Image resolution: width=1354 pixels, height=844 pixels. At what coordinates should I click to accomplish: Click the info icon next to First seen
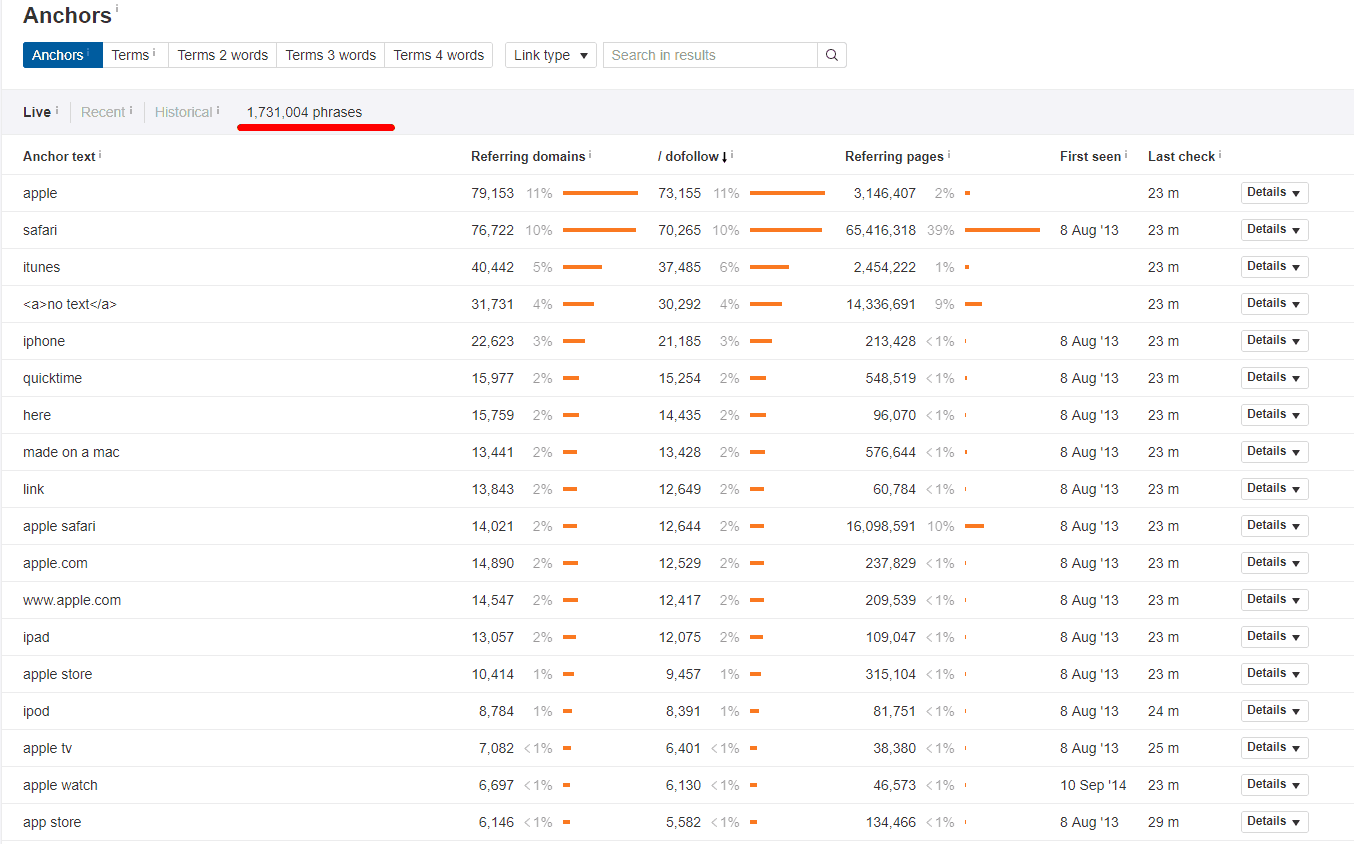pyautogui.click(x=1124, y=152)
